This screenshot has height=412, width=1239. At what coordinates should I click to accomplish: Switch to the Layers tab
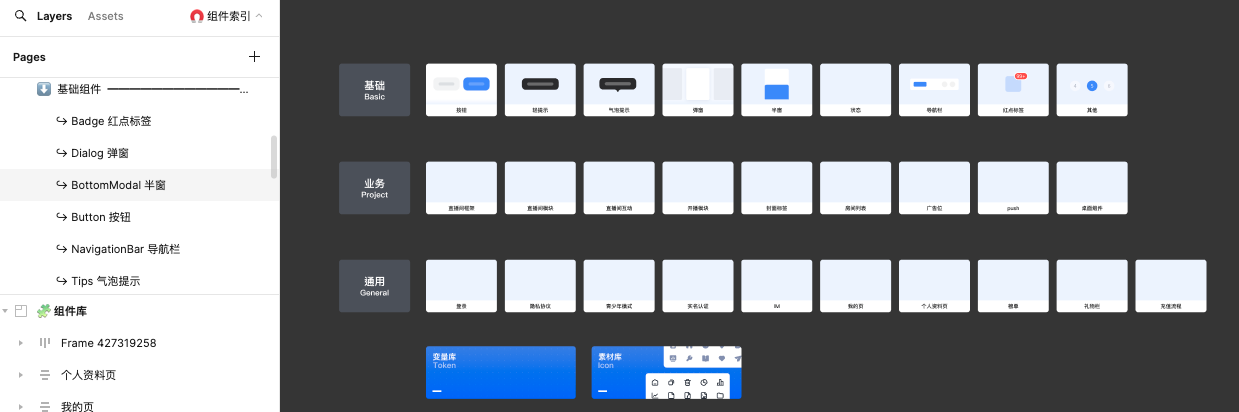(x=54, y=16)
